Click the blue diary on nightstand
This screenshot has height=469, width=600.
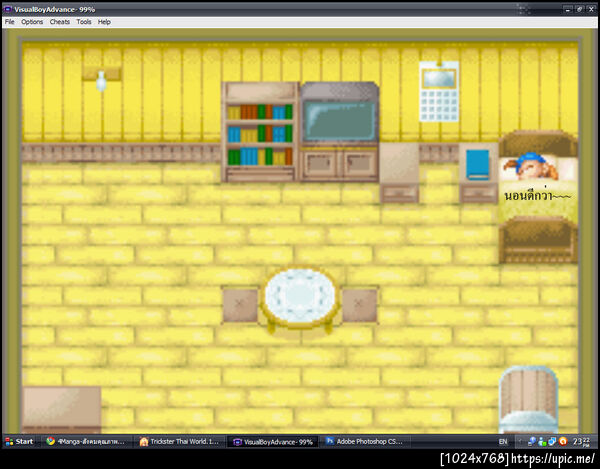pyautogui.click(x=478, y=164)
